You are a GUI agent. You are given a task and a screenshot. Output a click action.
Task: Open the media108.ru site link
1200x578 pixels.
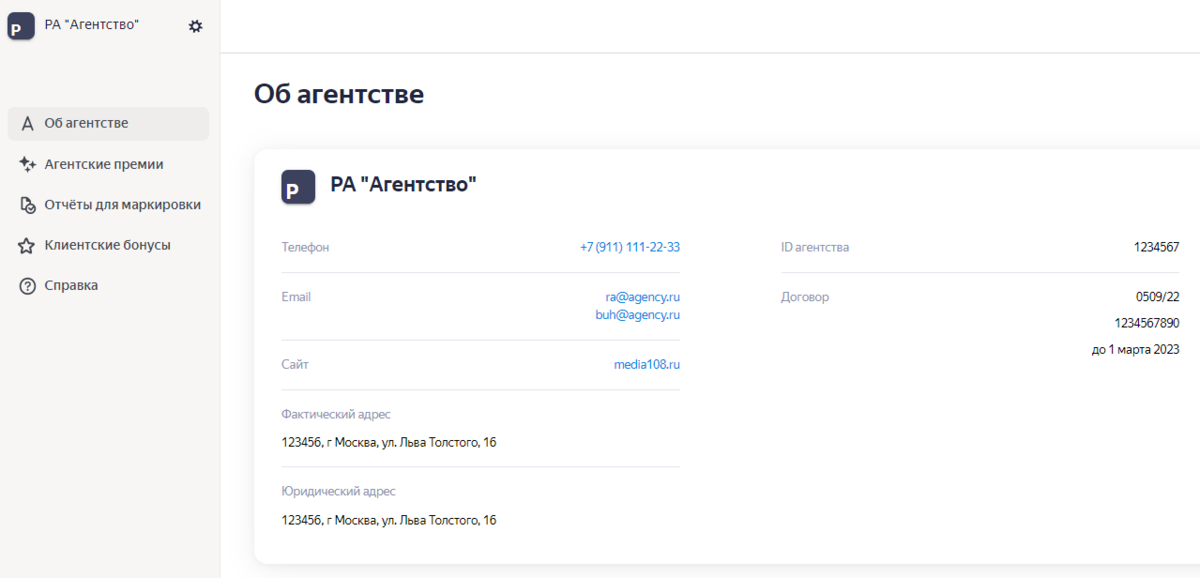pos(647,365)
